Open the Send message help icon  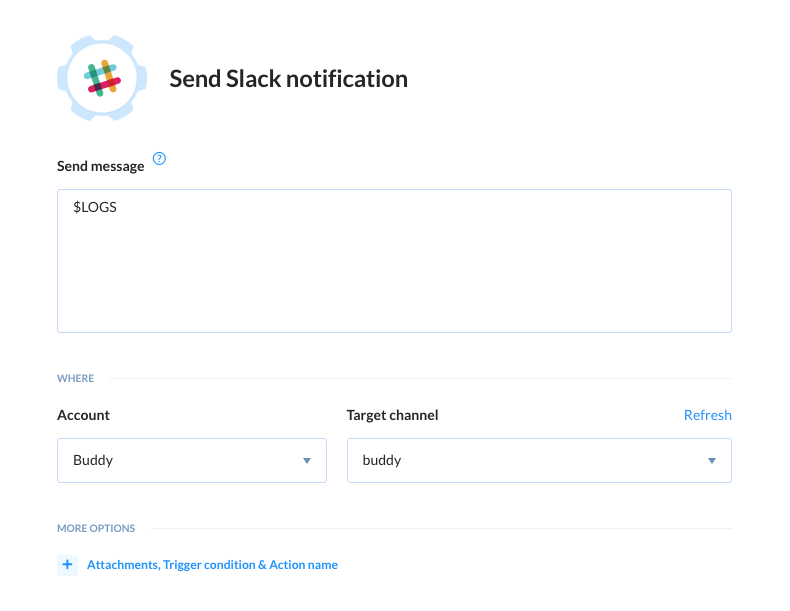tap(159, 159)
